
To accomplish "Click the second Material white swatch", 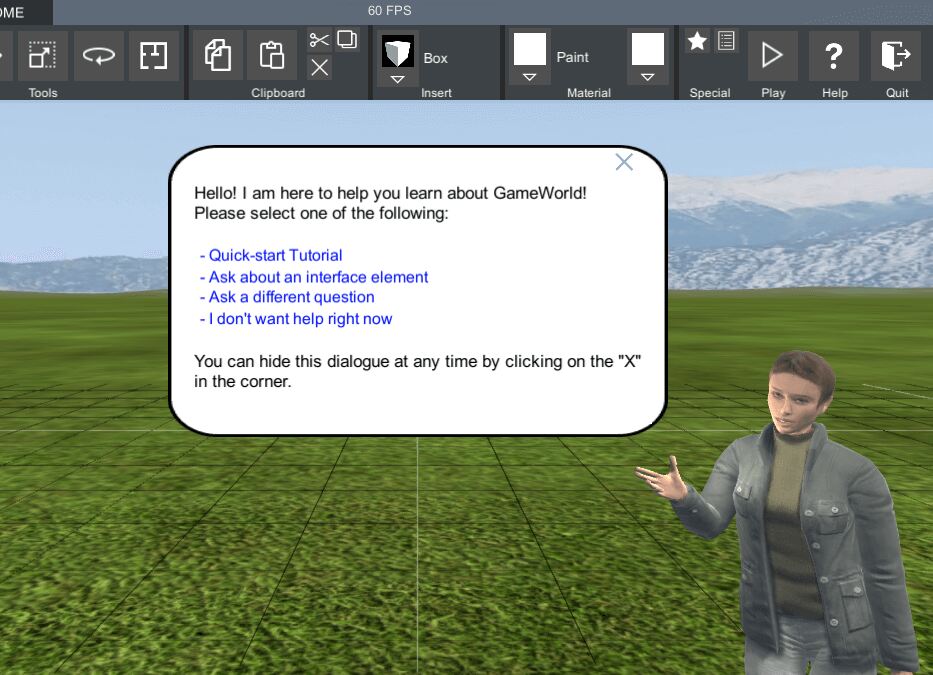I will [648, 49].
